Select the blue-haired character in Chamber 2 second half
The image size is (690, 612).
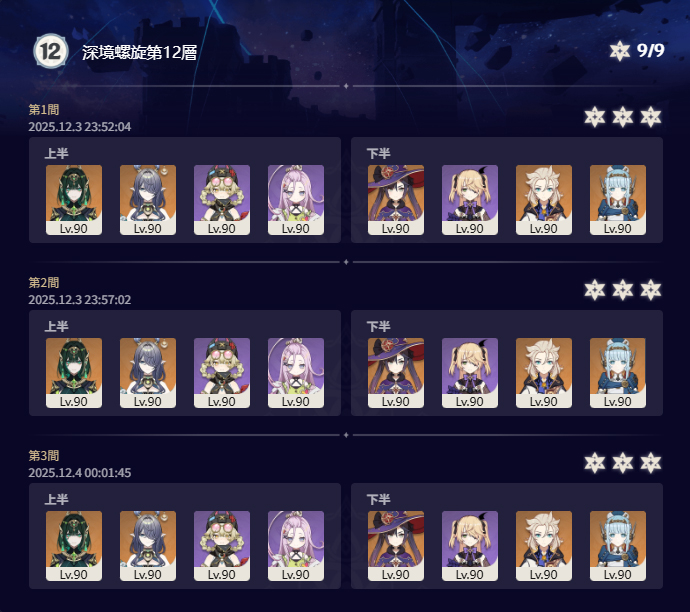pos(618,373)
